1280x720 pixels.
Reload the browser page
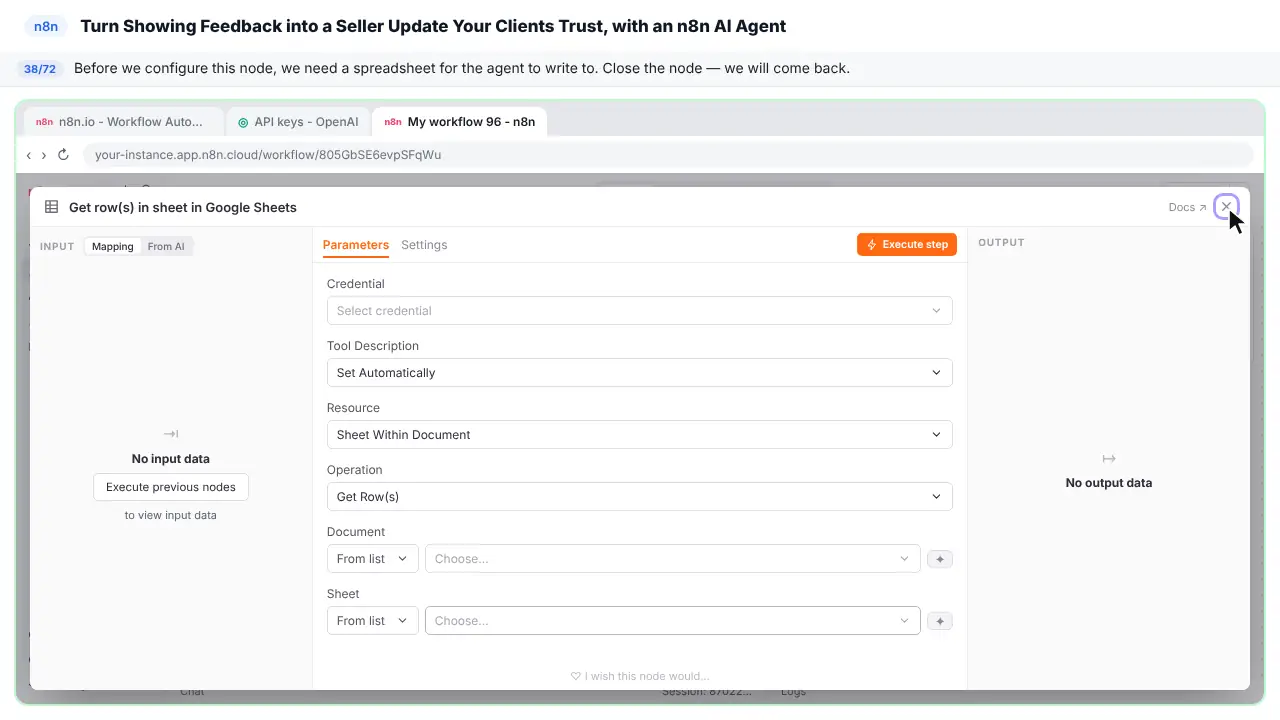tap(63, 155)
